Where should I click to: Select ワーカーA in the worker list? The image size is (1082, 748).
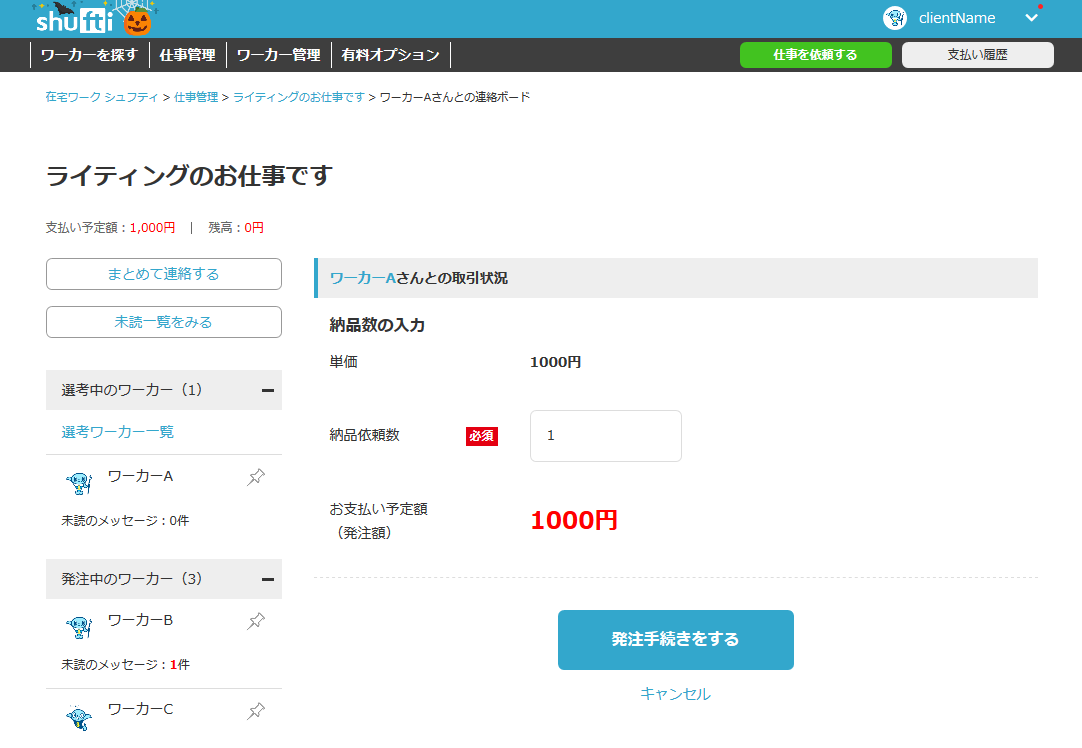point(141,476)
